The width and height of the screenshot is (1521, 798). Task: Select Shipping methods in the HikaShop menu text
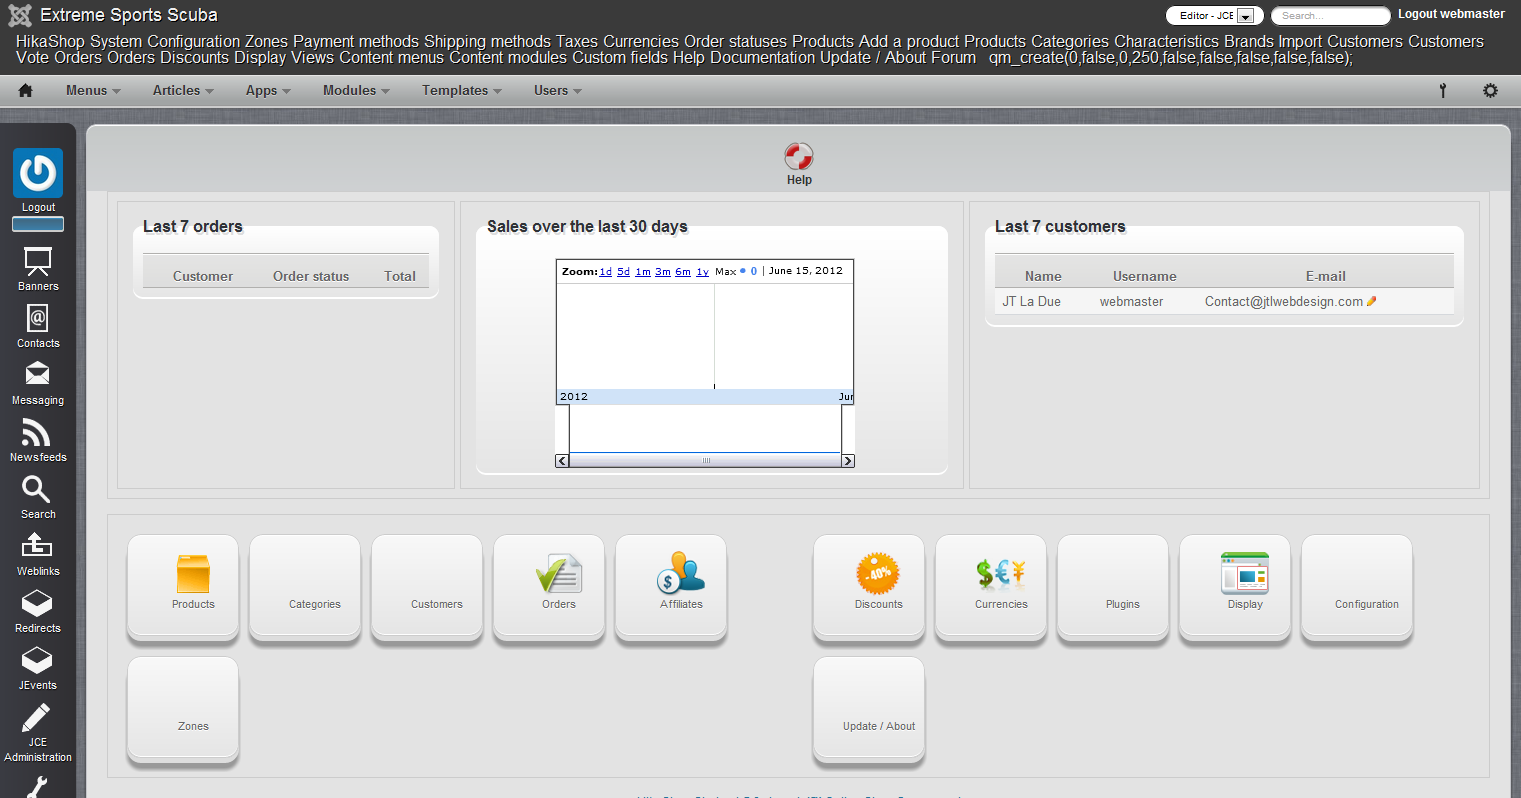[x=487, y=42]
